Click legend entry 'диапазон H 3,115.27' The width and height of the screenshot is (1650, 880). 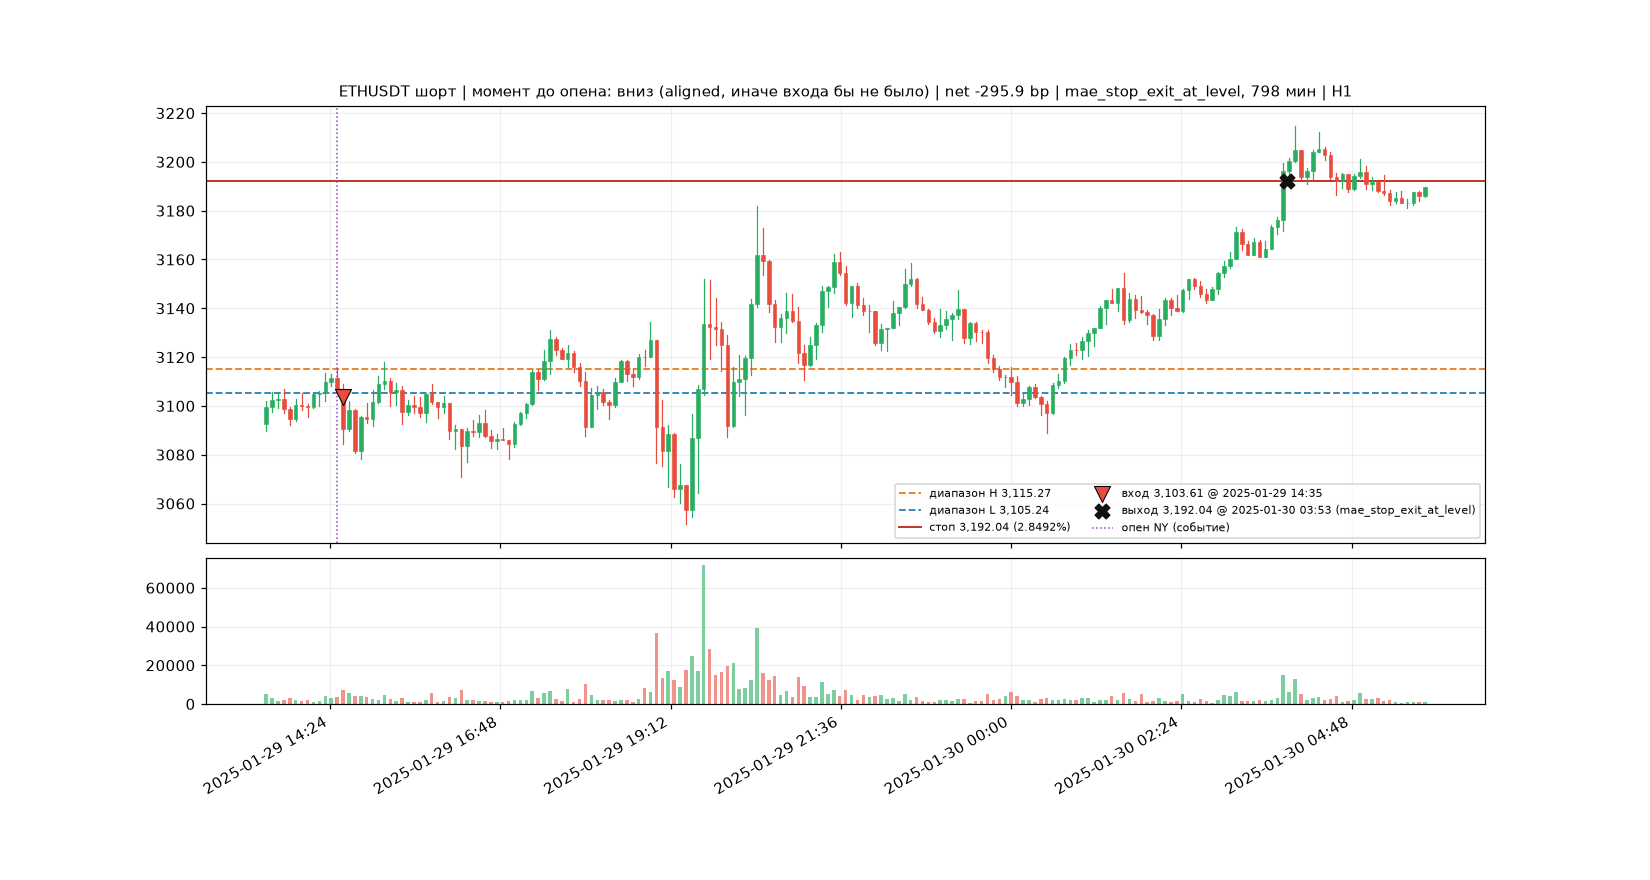(990, 493)
